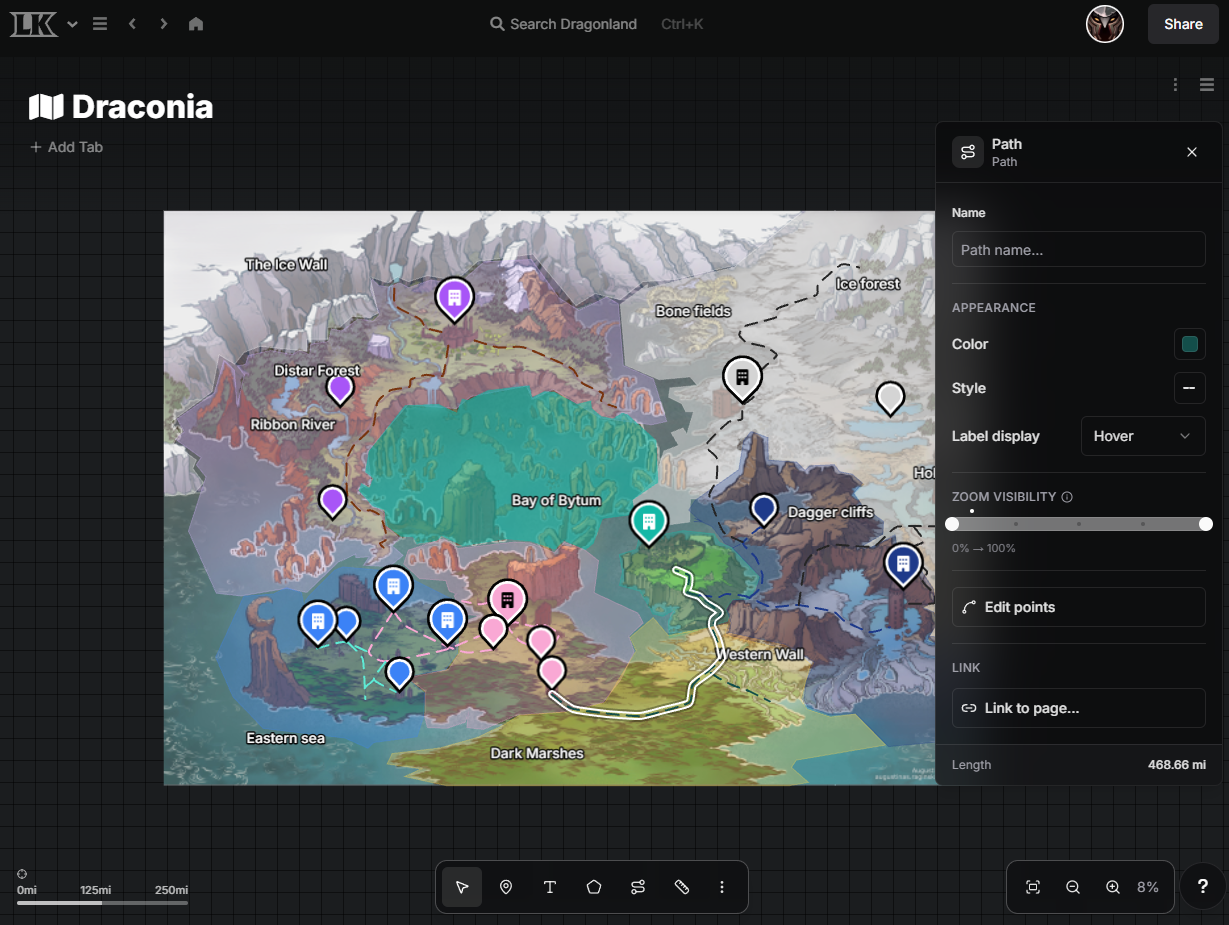Click the Share button
Viewport: 1229px width, 925px height.
(1183, 23)
